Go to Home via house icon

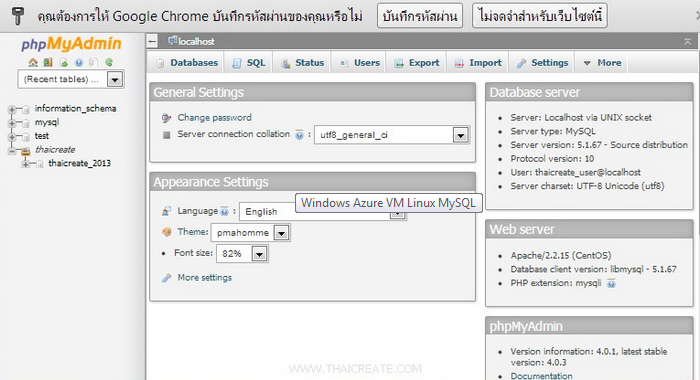33,63
